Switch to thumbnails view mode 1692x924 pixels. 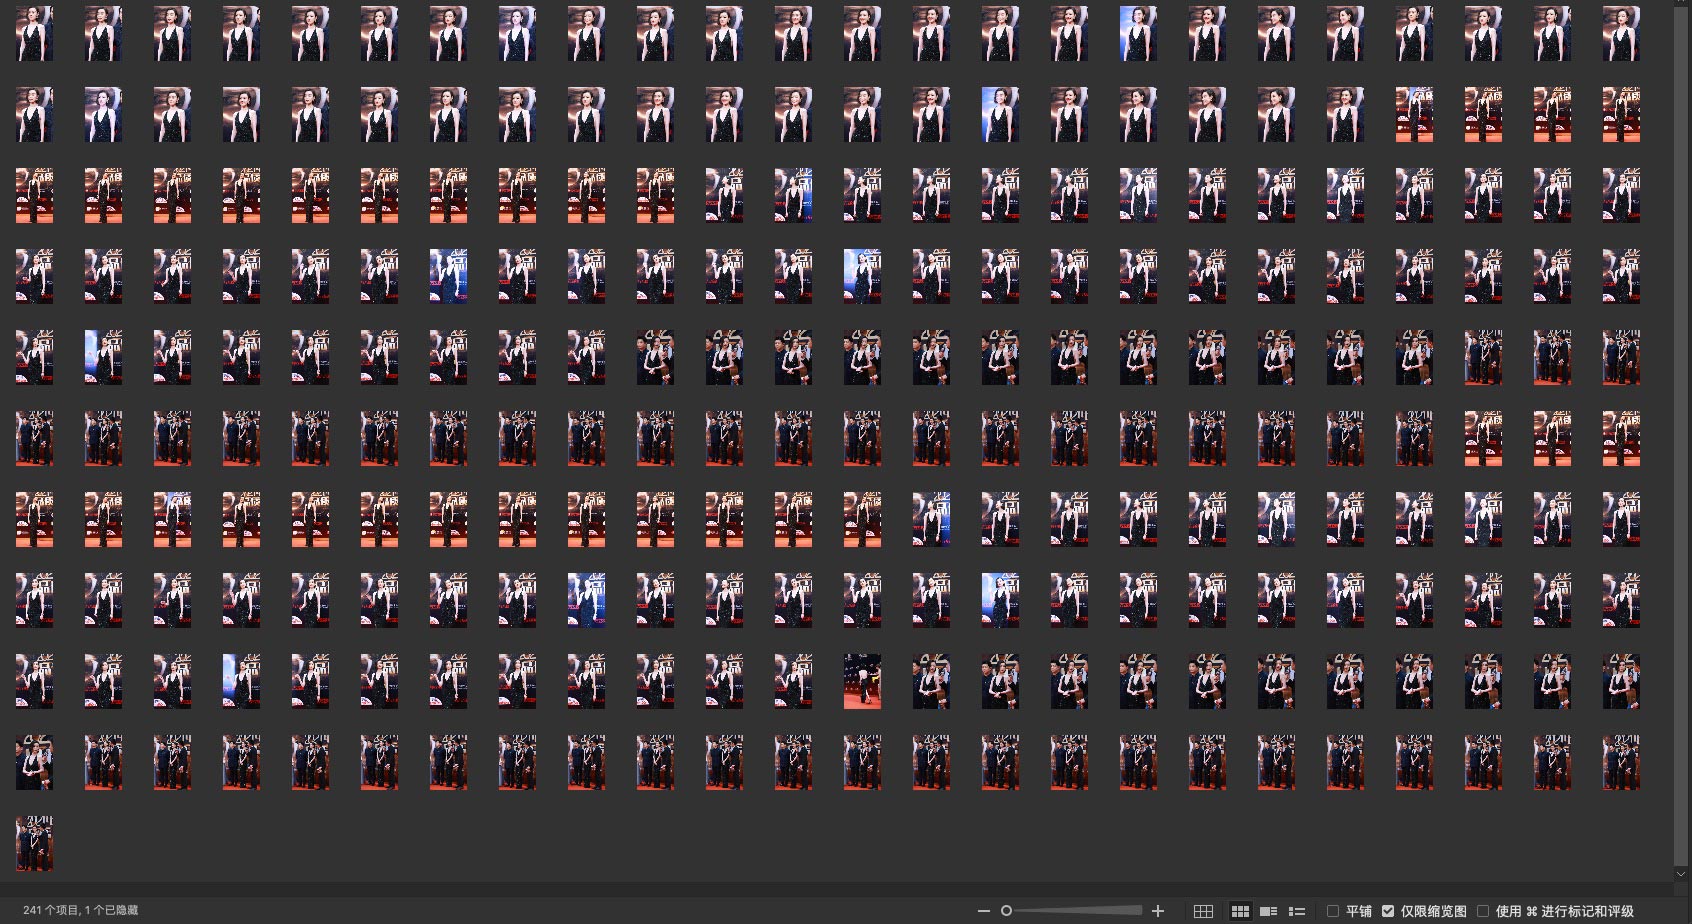click(x=1240, y=911)
